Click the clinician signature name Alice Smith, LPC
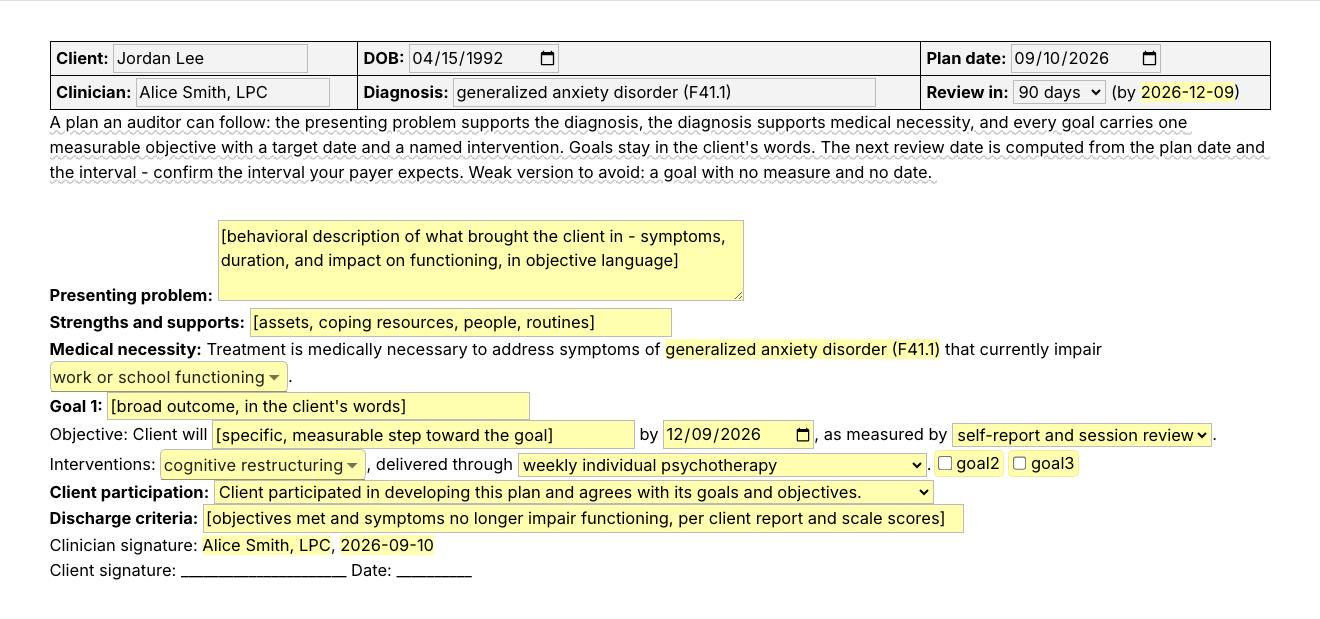Screen dimensions: 1320x619 click(267, 545)
